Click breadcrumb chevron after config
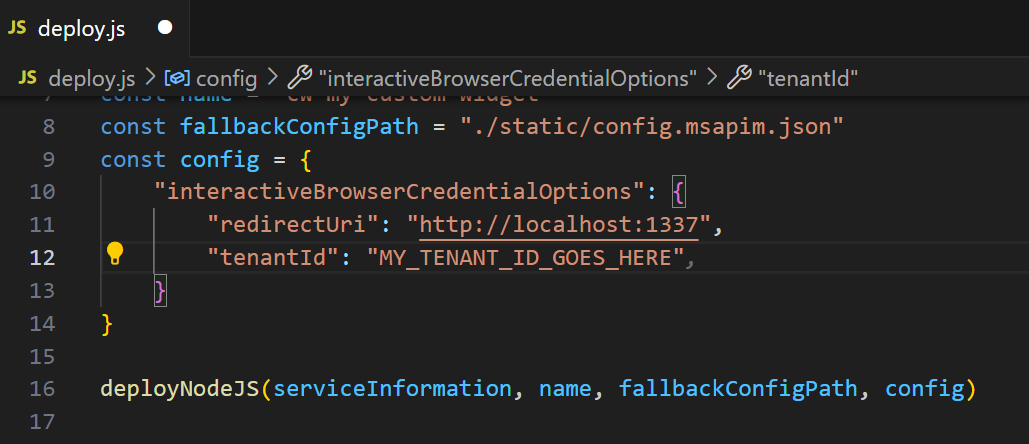The width and height of the screenshot is (1029, 444). (272, 78)
